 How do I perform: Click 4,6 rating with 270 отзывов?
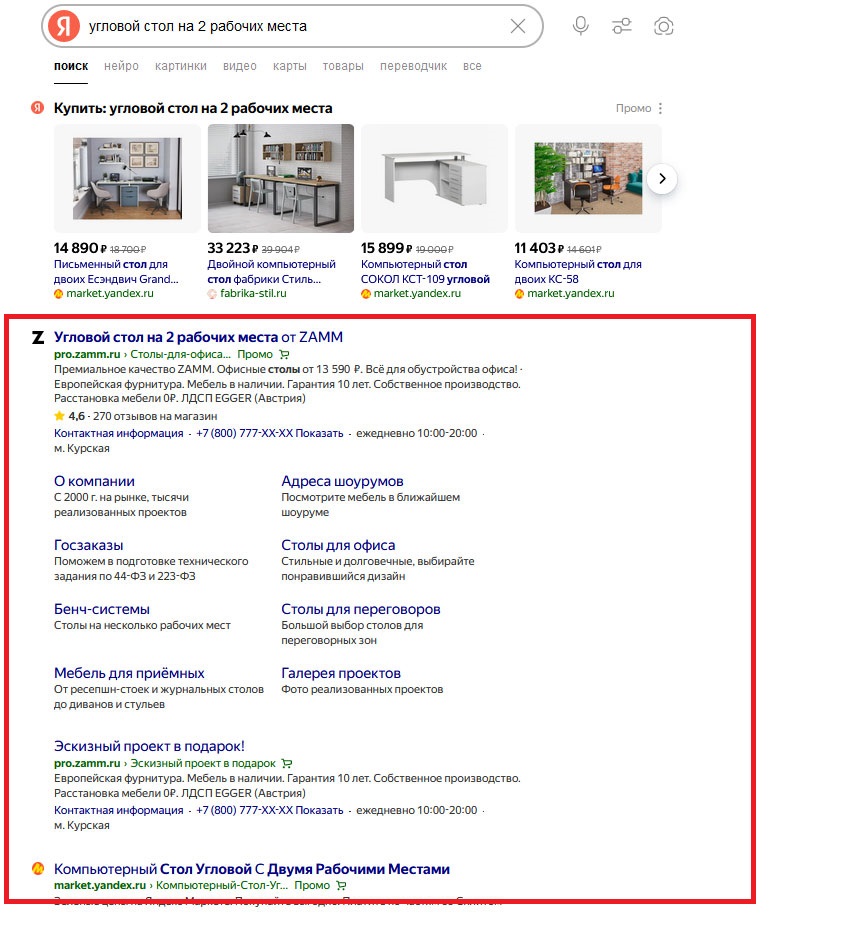tap(135, 416)
